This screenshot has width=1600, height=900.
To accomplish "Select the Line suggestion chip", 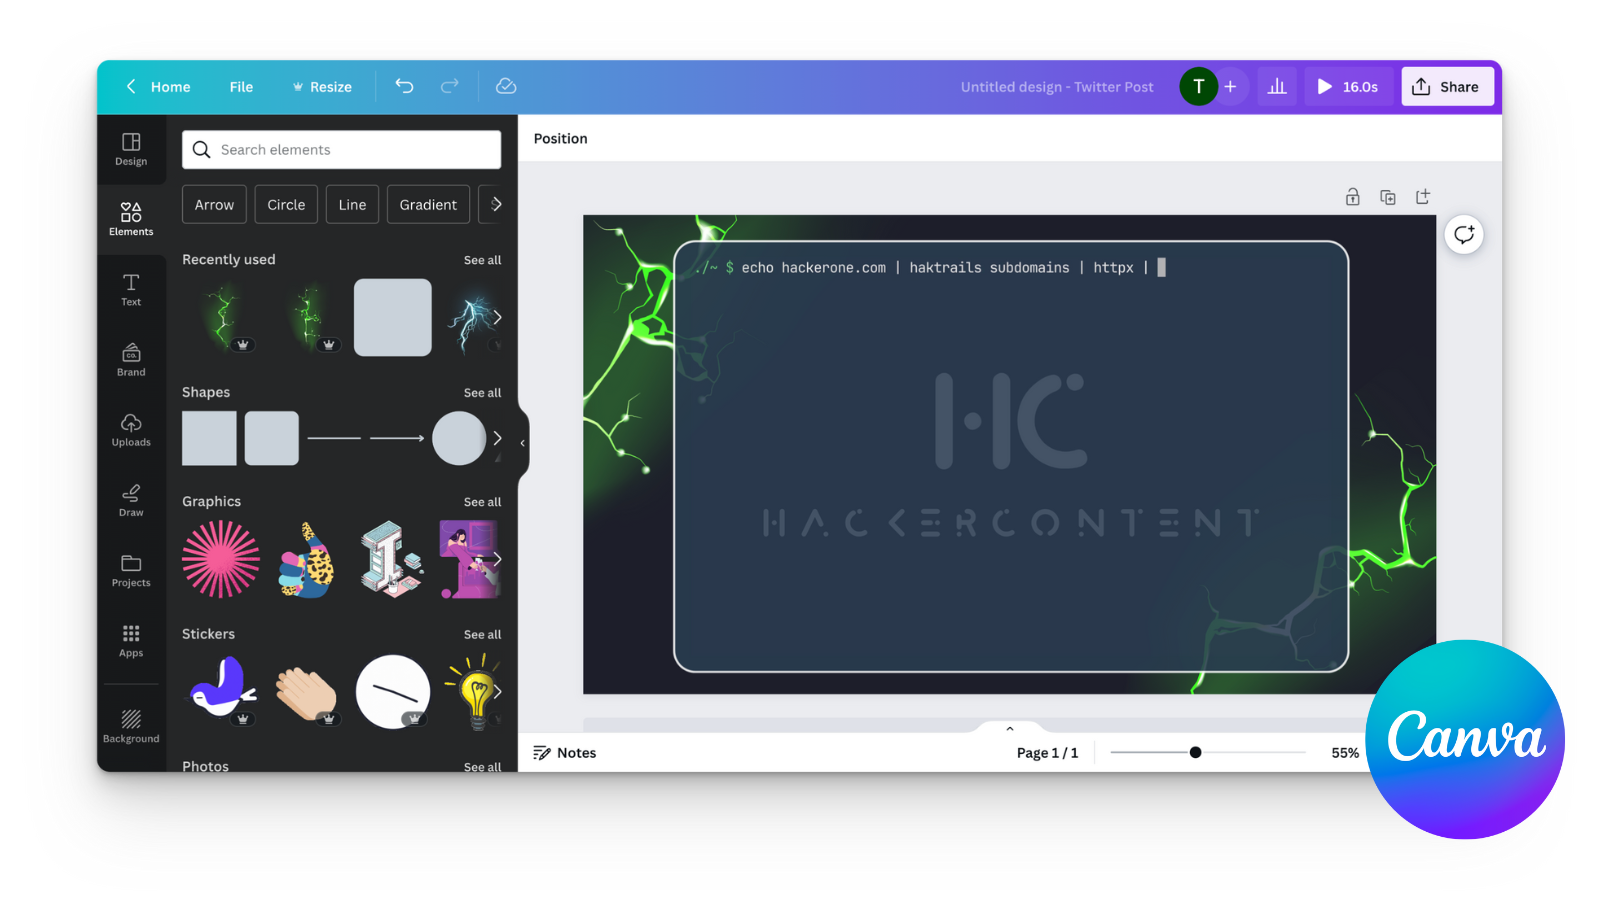I will (x=352, y=204).
